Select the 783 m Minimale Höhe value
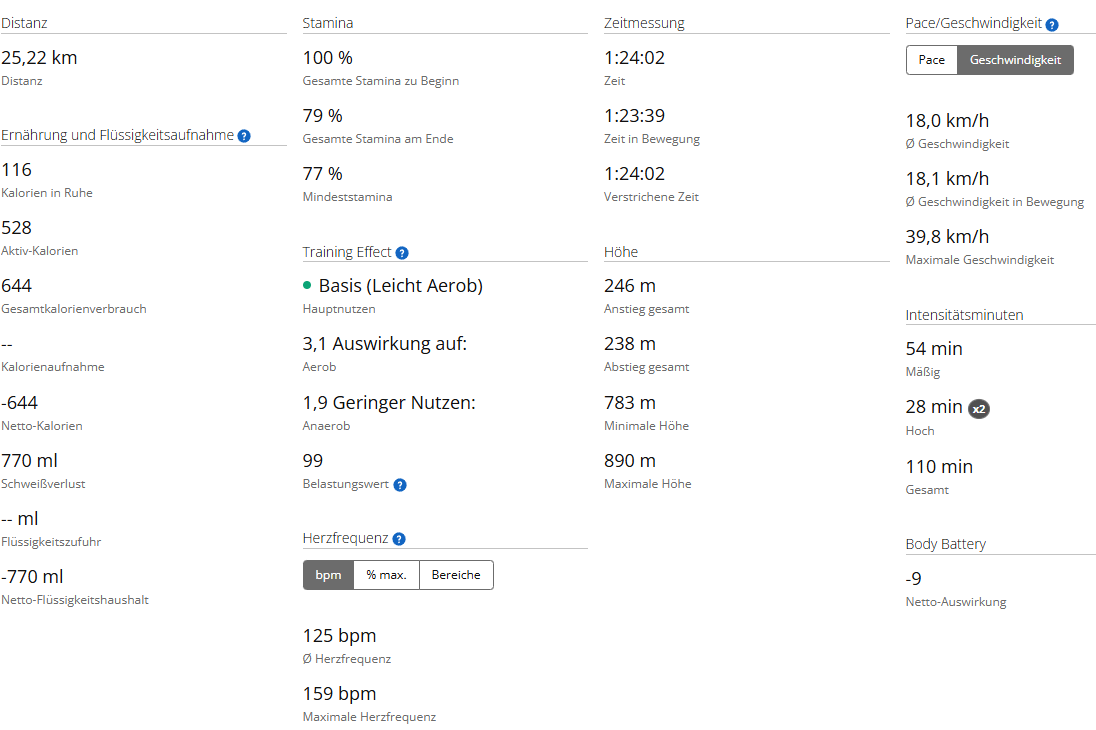This screenshot has height=730, width=1096. [x=630, y=402]
